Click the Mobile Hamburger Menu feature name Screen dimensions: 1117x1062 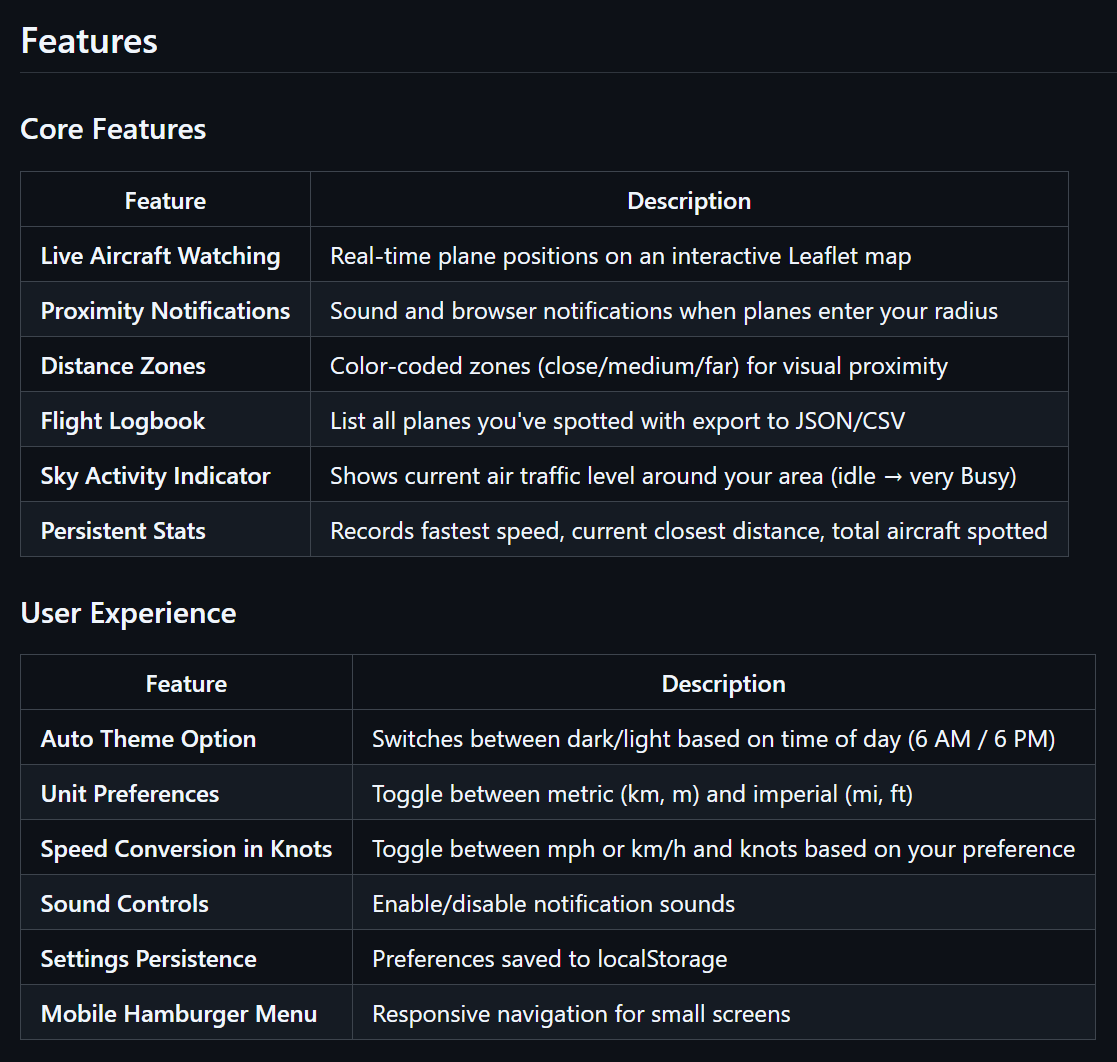coord(179,1014)
